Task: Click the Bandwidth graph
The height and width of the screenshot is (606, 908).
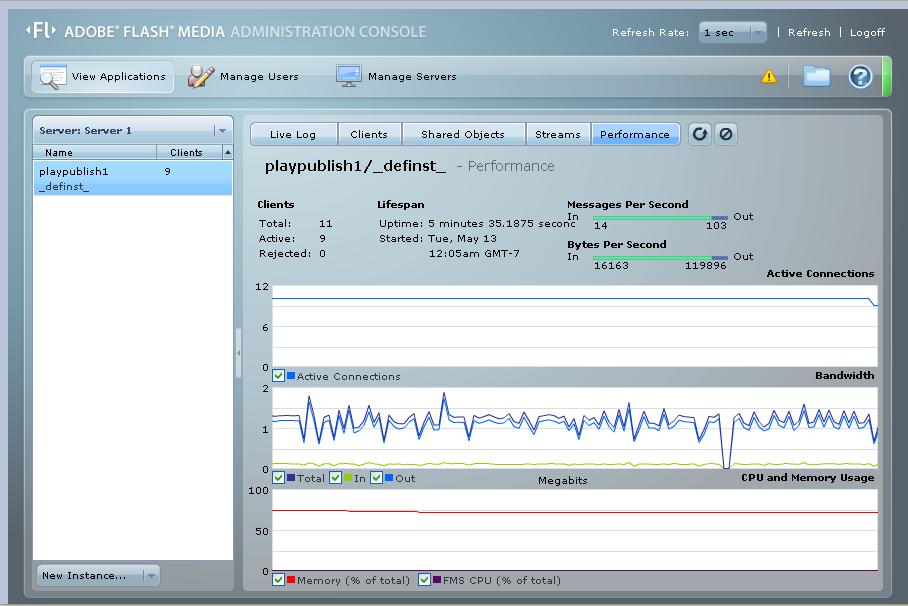Action: pos(574,428)
